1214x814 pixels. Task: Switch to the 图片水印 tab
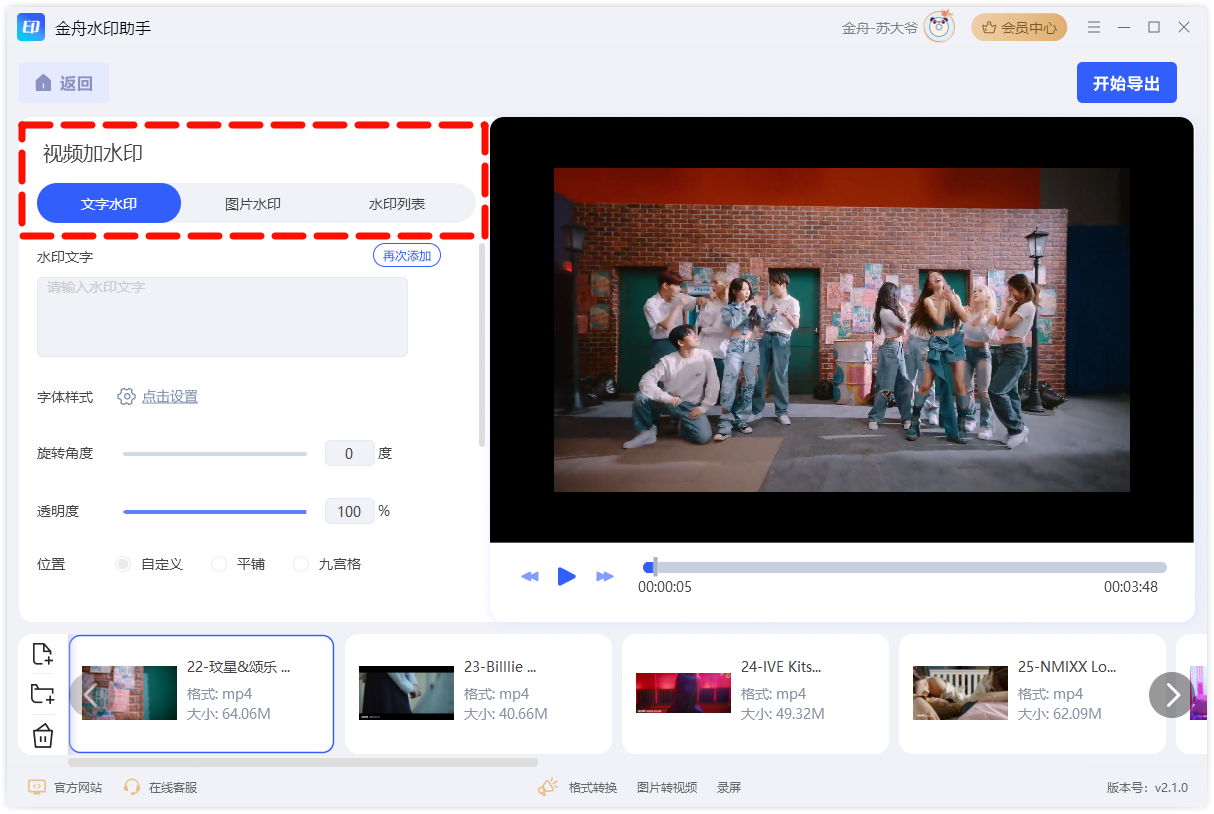click(253, 203)
